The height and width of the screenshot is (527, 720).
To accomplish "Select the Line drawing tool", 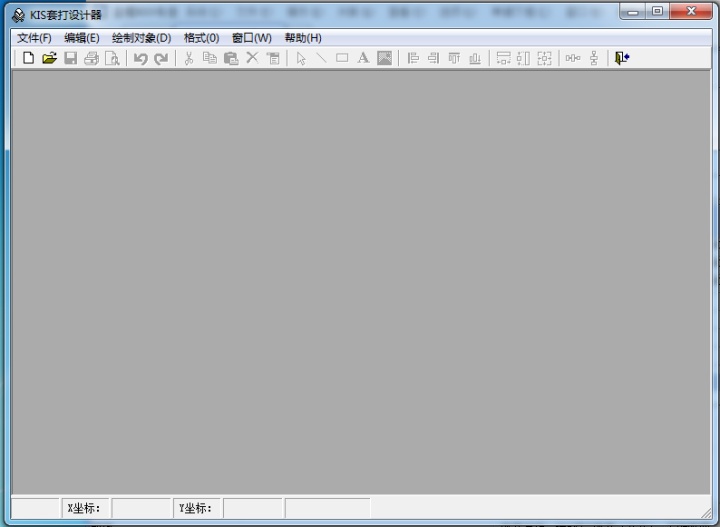I will [x=321, y=58].
